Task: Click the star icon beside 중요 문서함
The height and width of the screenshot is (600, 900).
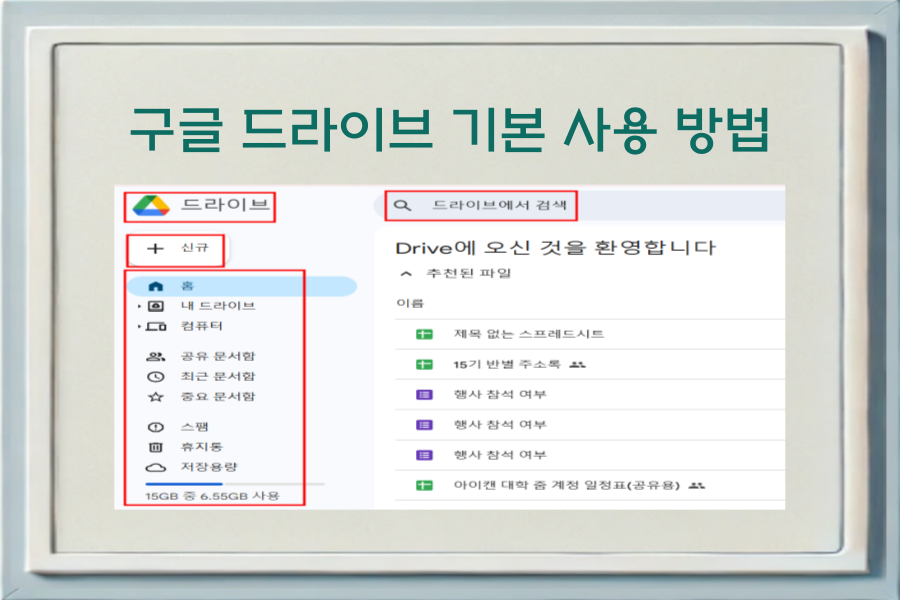Action: coord(156,397)
